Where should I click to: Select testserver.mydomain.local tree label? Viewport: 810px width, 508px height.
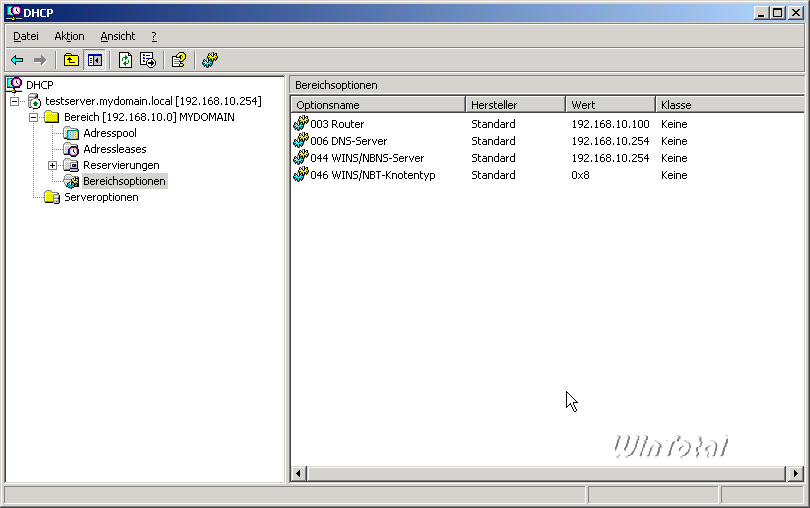(x=153, y=101)
